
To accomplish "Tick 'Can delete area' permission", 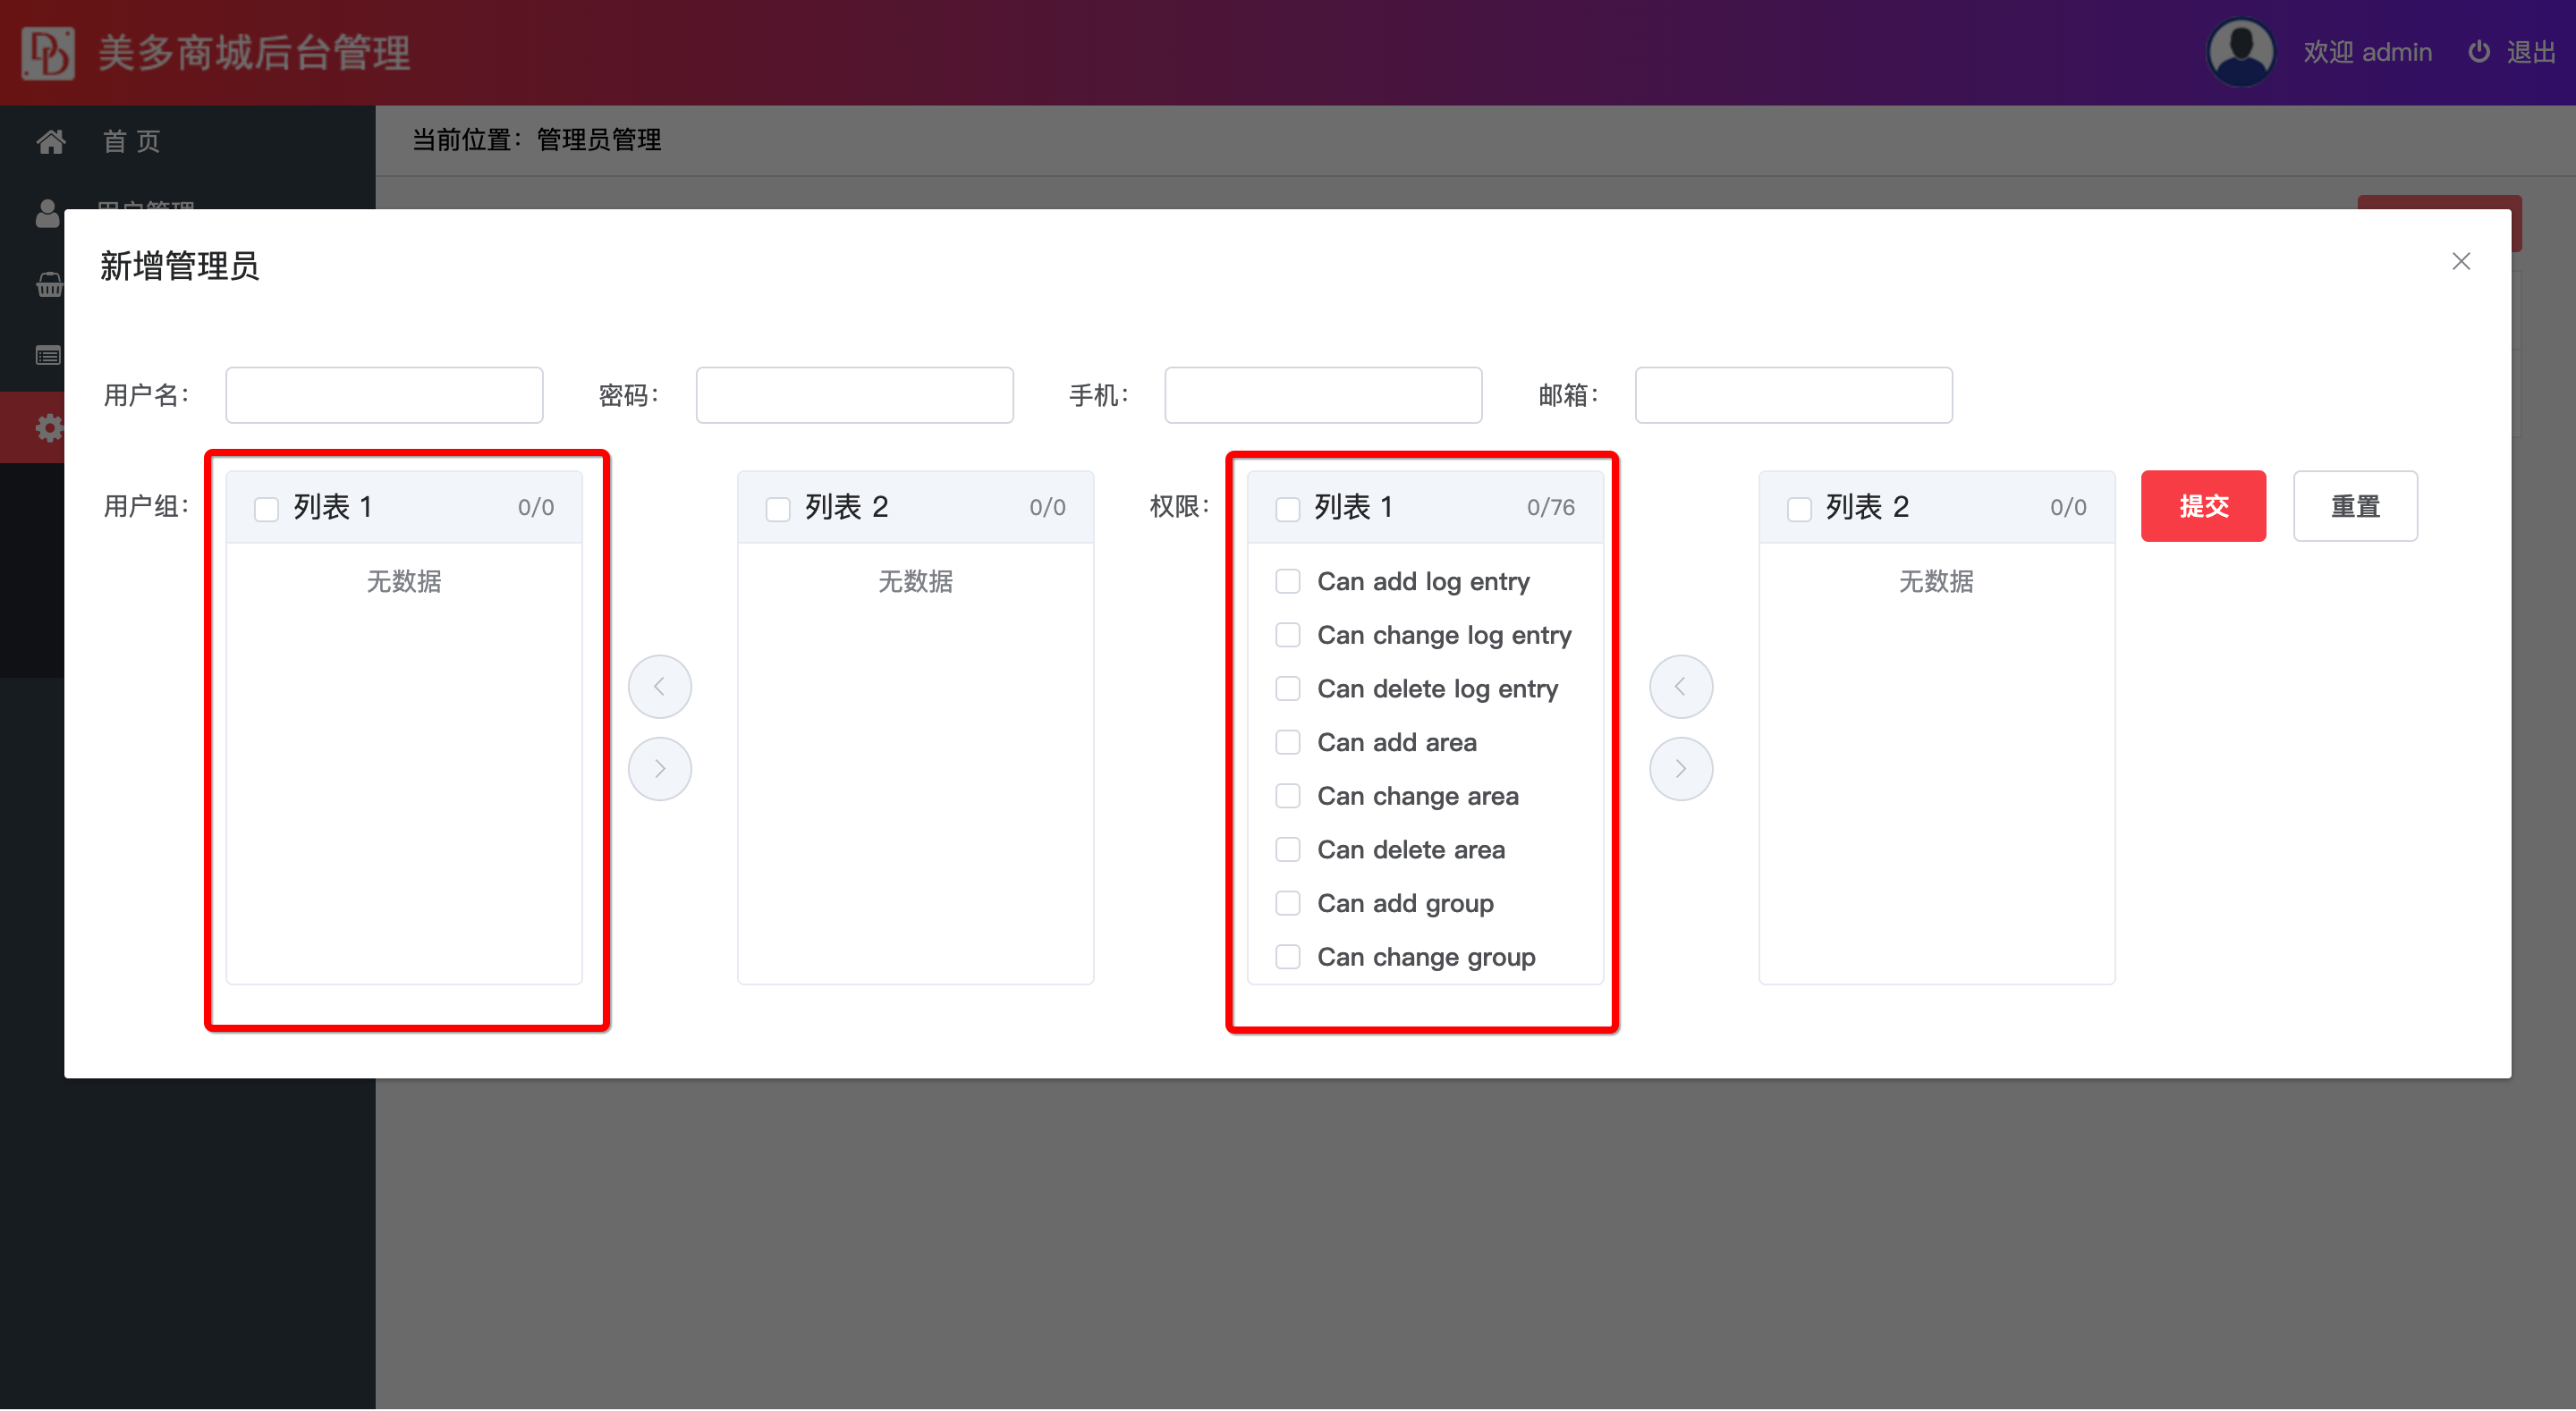I will click(1287, 849).
